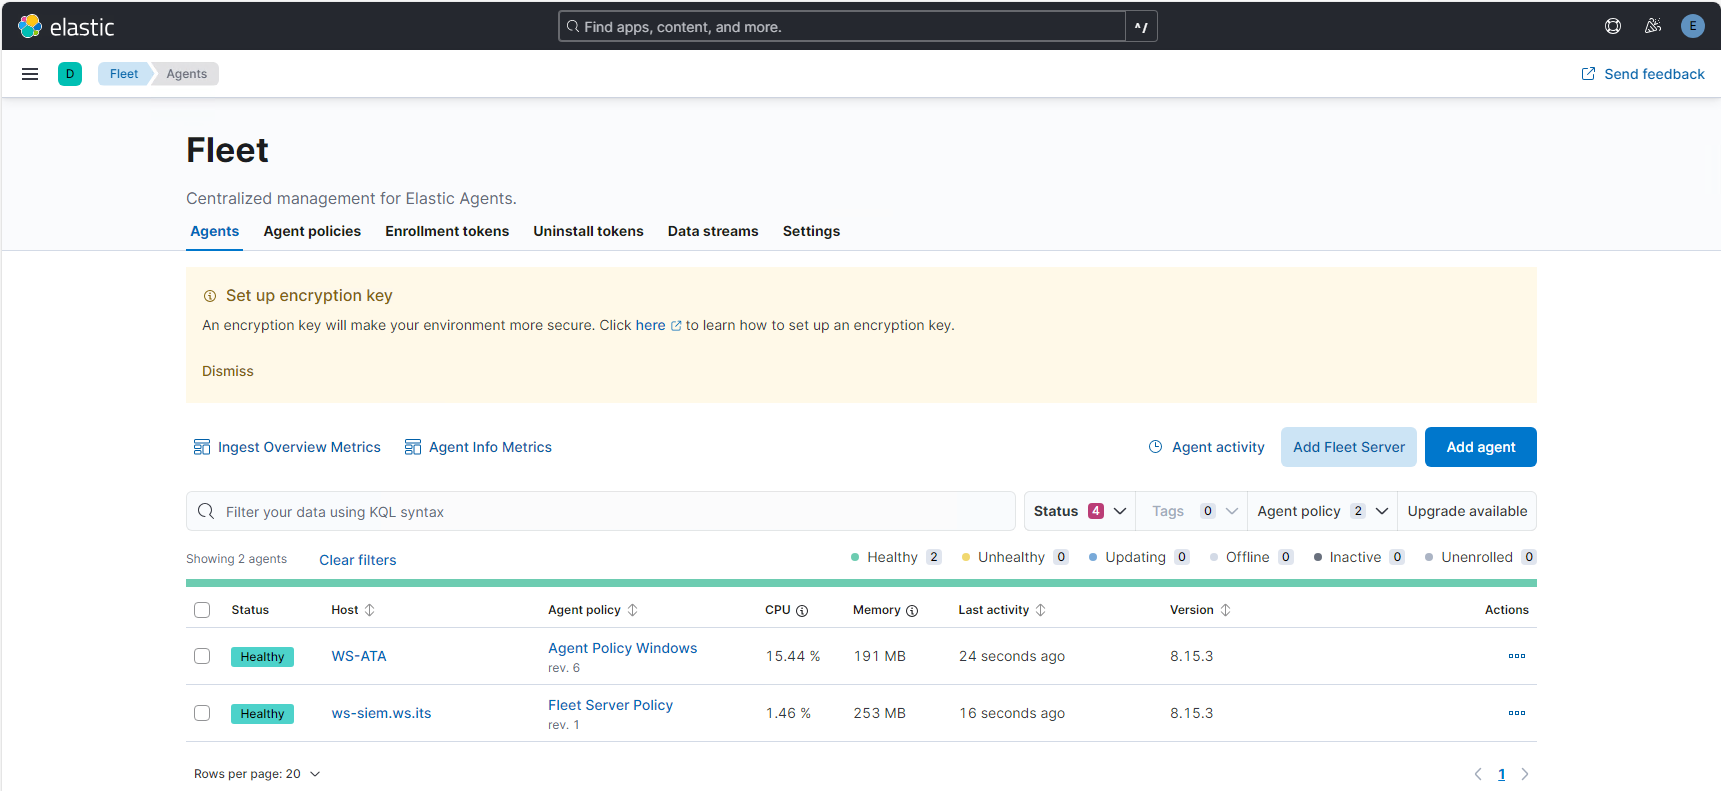1721x791 pixels.
Task: Open the user avatar E menu
Action: (x=1693, y=27)
